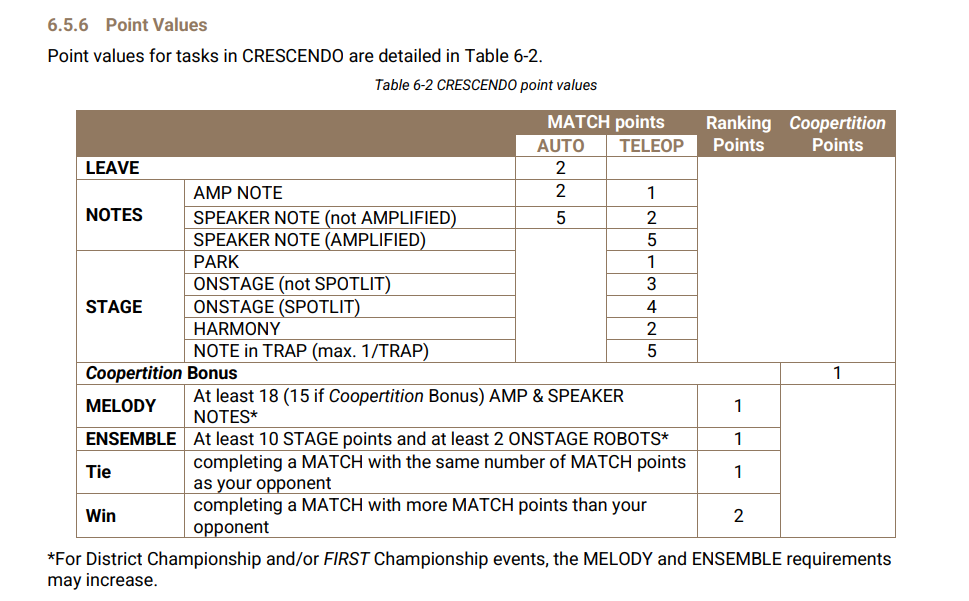
Task: Select the Win row label
Action: (x=101, y=516)
